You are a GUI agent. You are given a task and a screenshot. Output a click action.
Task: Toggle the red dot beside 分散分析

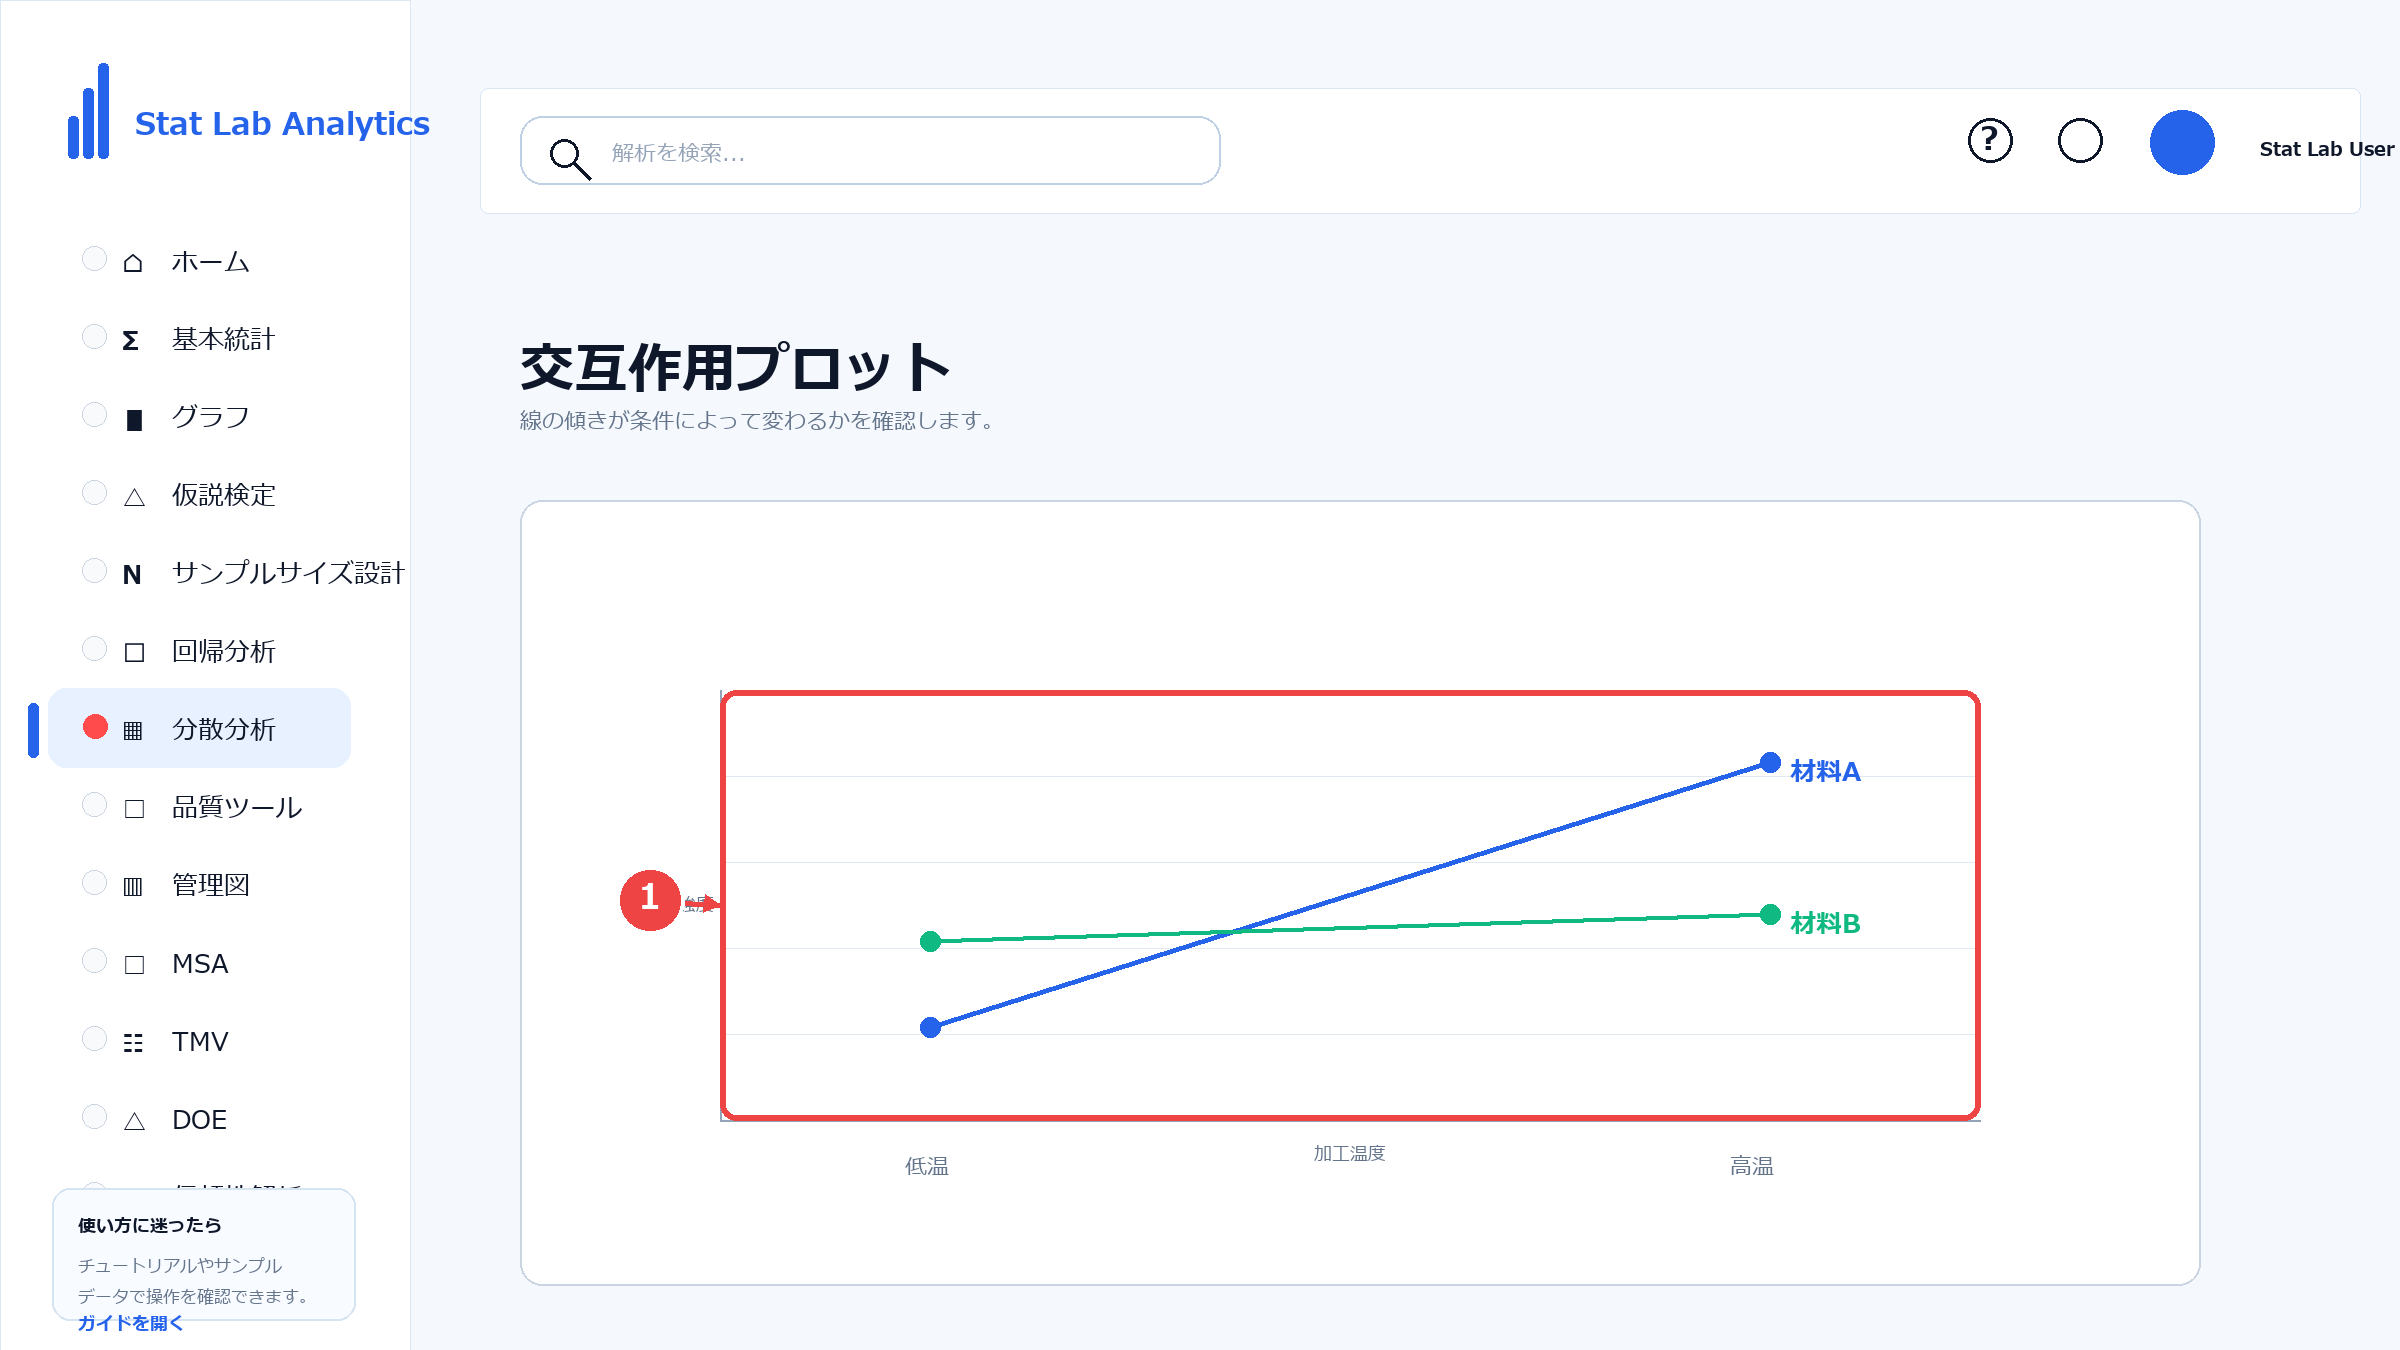click(95, 727)
